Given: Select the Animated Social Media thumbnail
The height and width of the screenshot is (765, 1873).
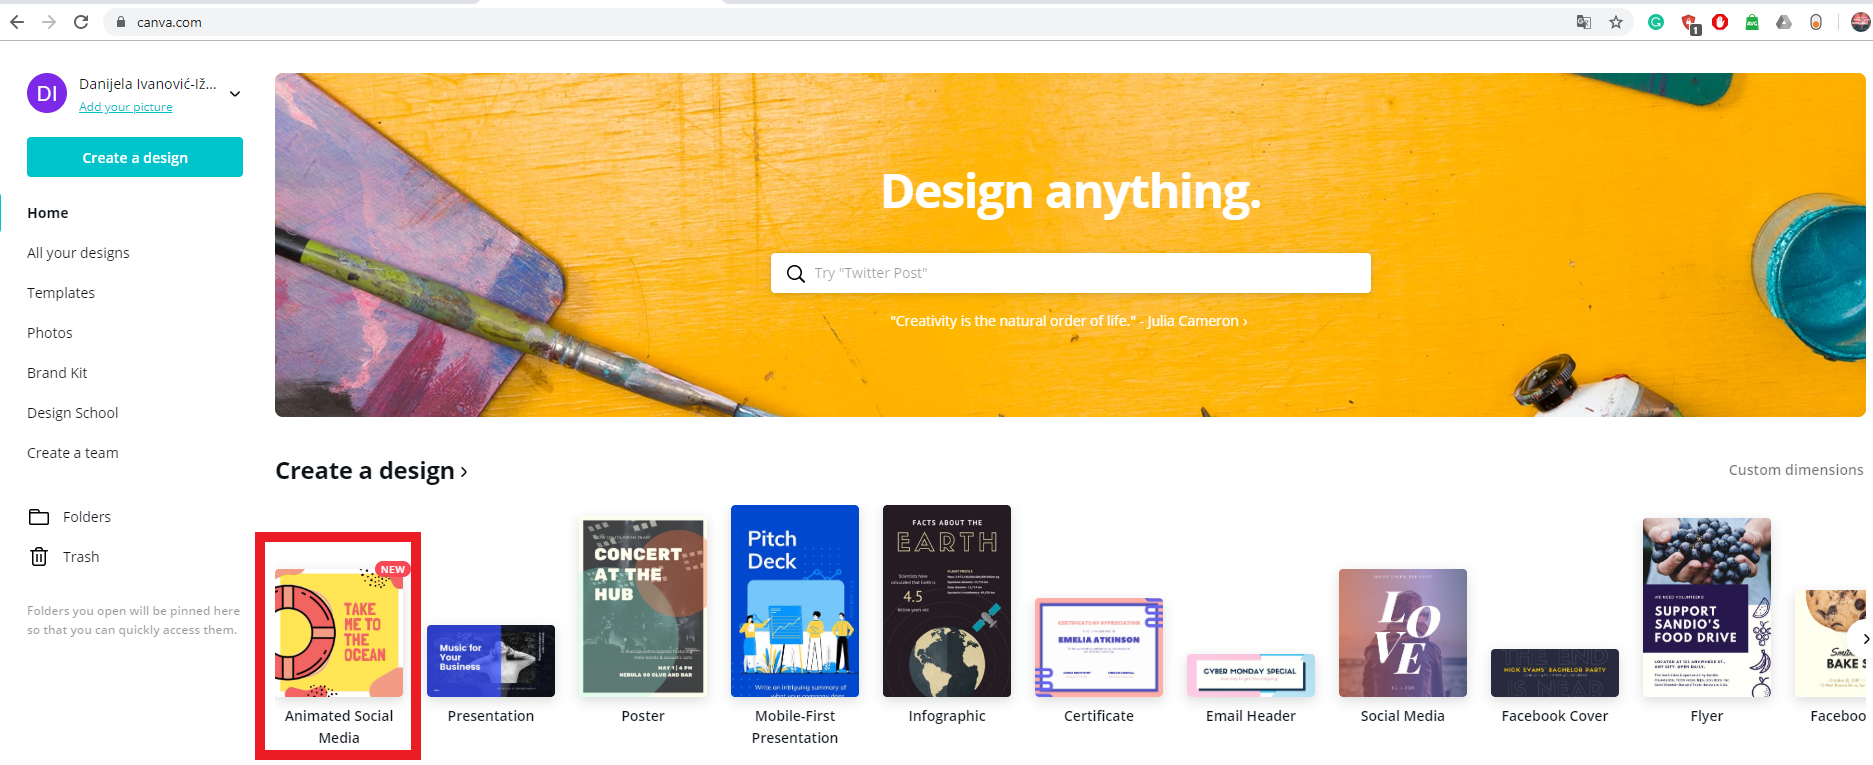Looking at the screenshot, I should pyautogui.click(x=339, y=633).
